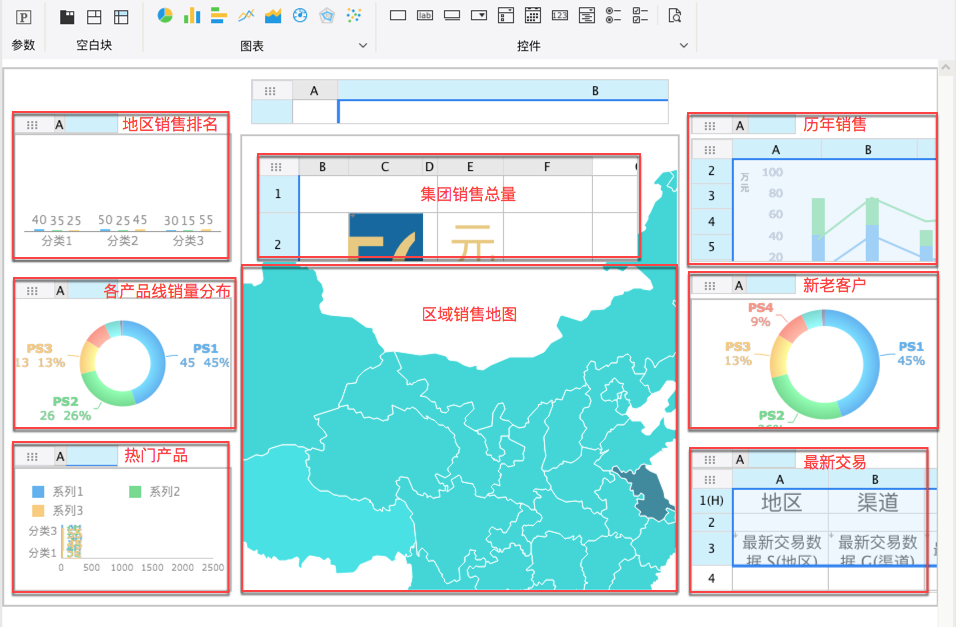Click grip handle of bar ranking block
The height and width of the screenshot is (627, 956).
pyautogui.click(x=32, y=125)
